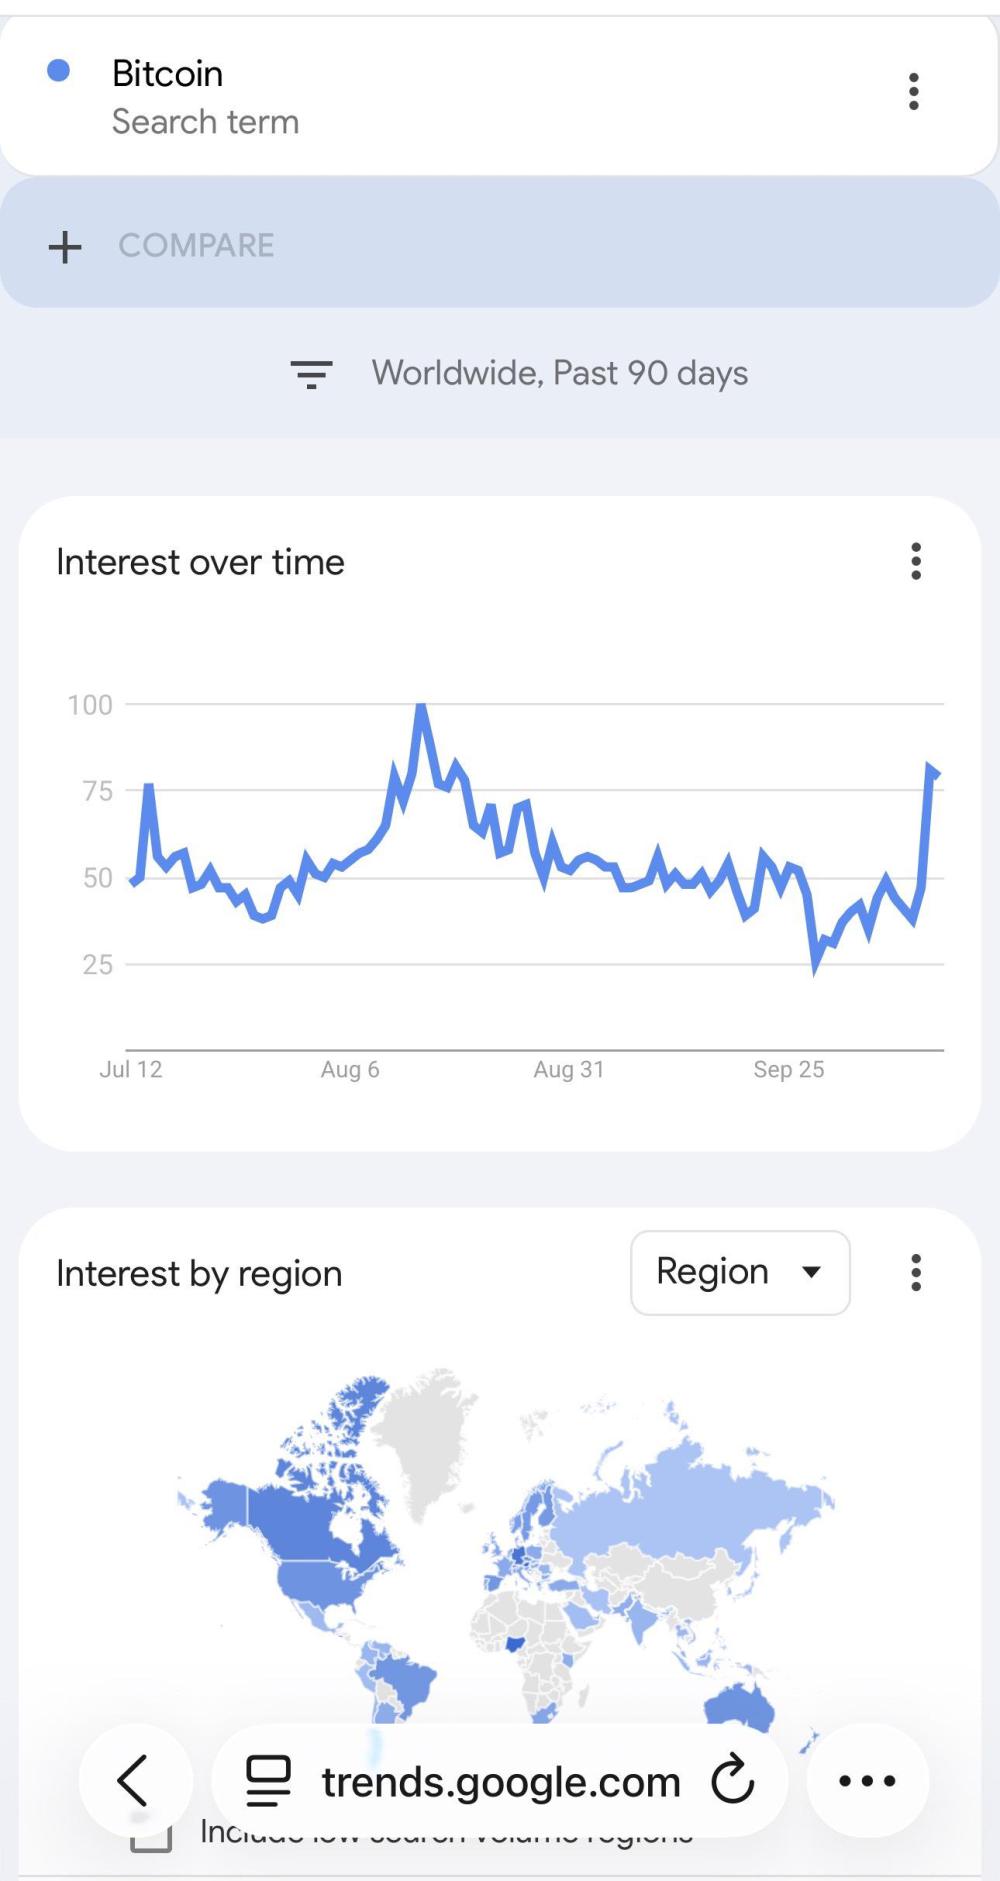The image size is (1000, 1881).
Task: Open Interest over time more options
Action: coord(915,562)
